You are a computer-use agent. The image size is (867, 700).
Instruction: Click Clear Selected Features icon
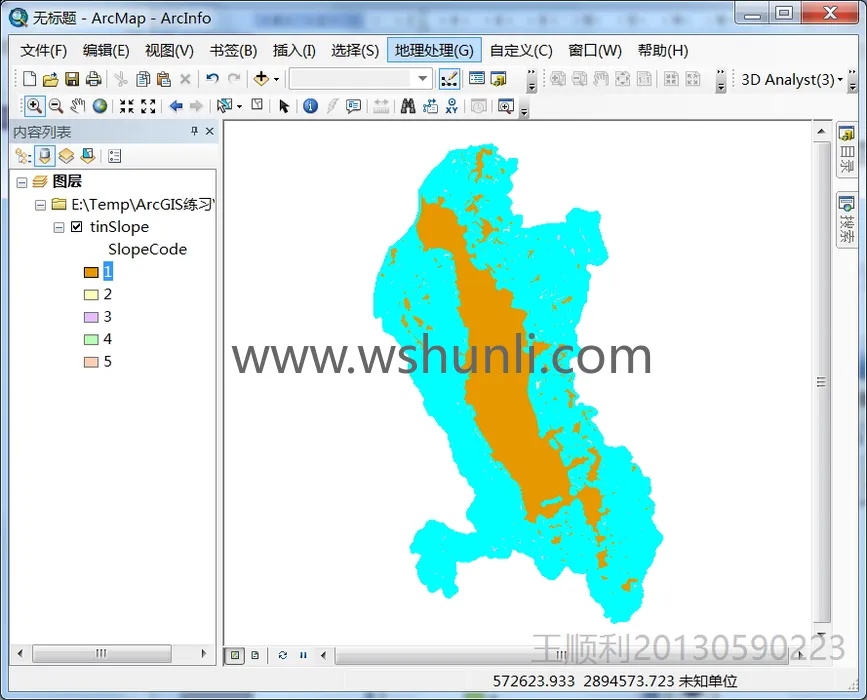pos(257,105)
